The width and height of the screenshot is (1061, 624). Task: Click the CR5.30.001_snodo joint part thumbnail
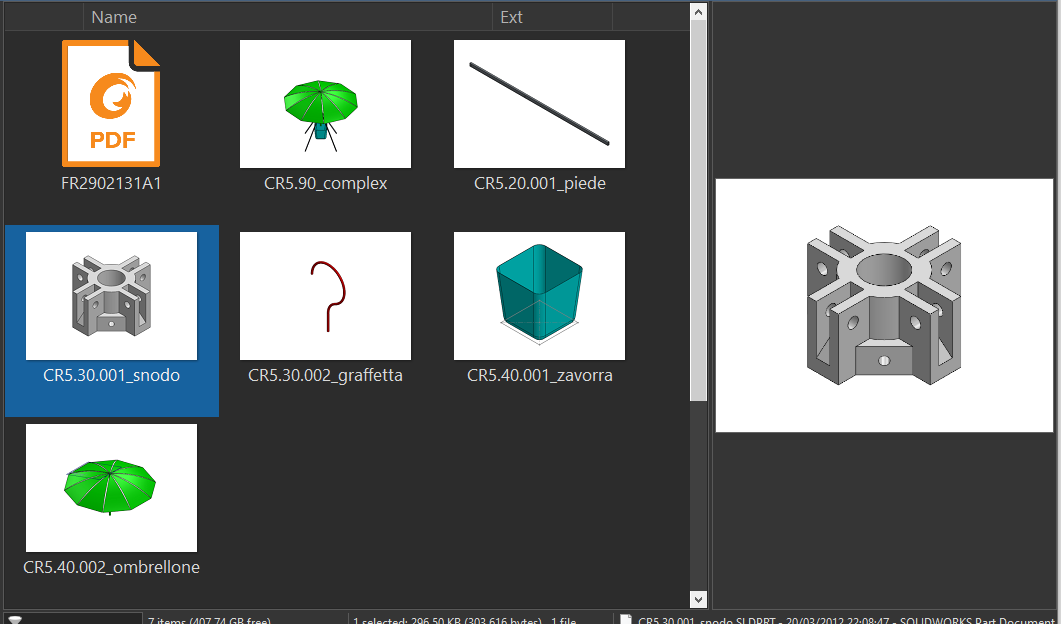[x=111, y=295]
